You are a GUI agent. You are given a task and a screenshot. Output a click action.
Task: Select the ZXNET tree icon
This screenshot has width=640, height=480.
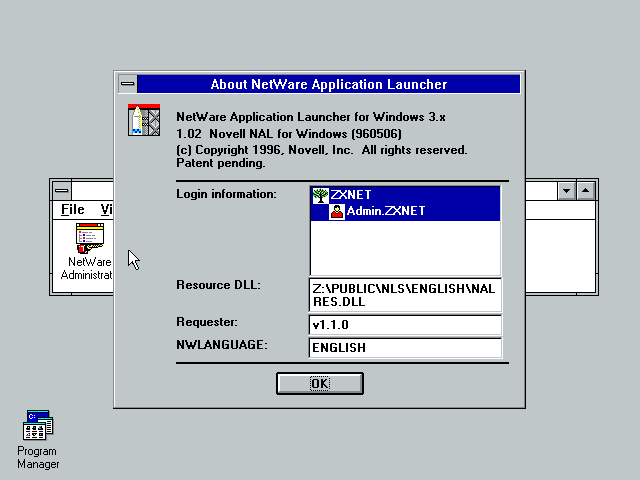click(x=320, y=195)
